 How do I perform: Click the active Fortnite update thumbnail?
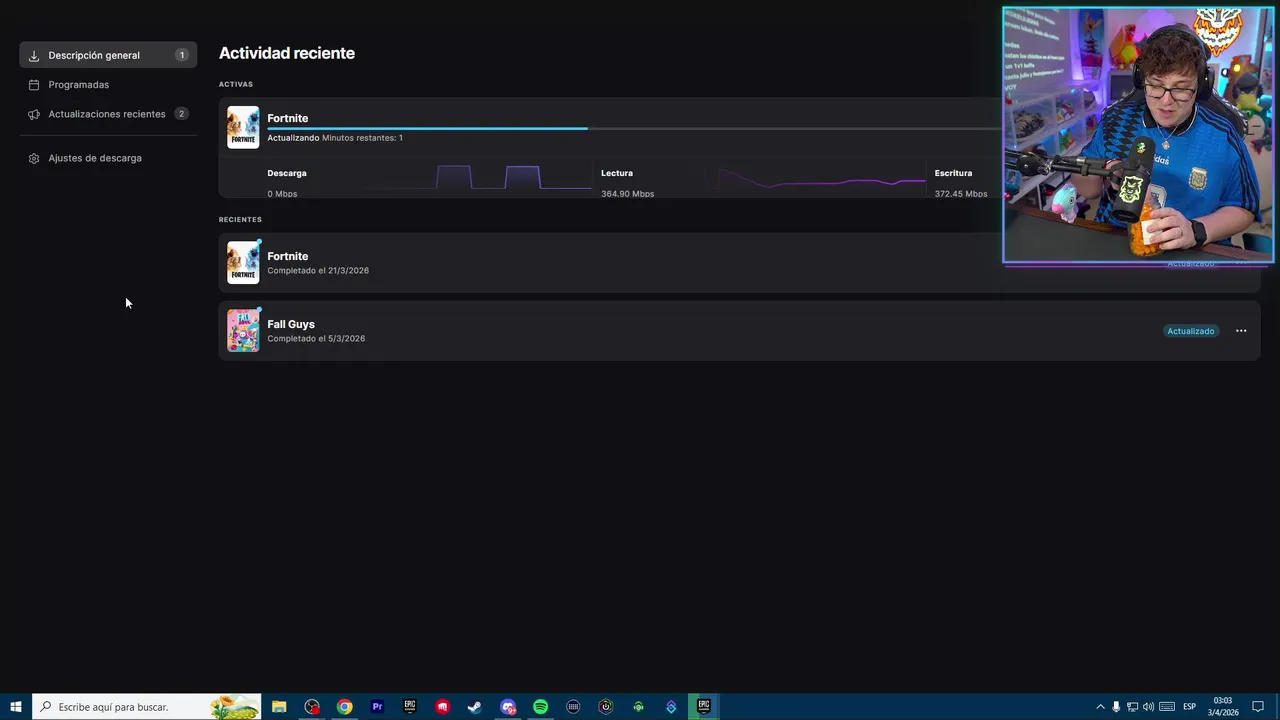pyautogui.click(x=243, y=127)
